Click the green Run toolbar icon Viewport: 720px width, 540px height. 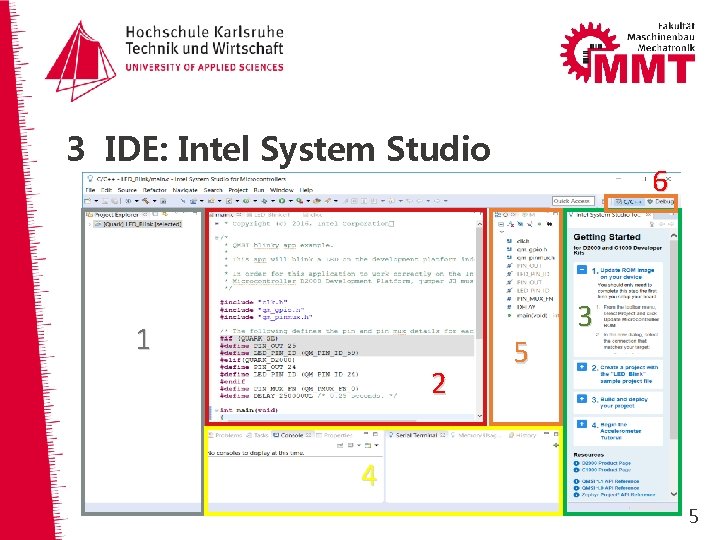(282, 201)
